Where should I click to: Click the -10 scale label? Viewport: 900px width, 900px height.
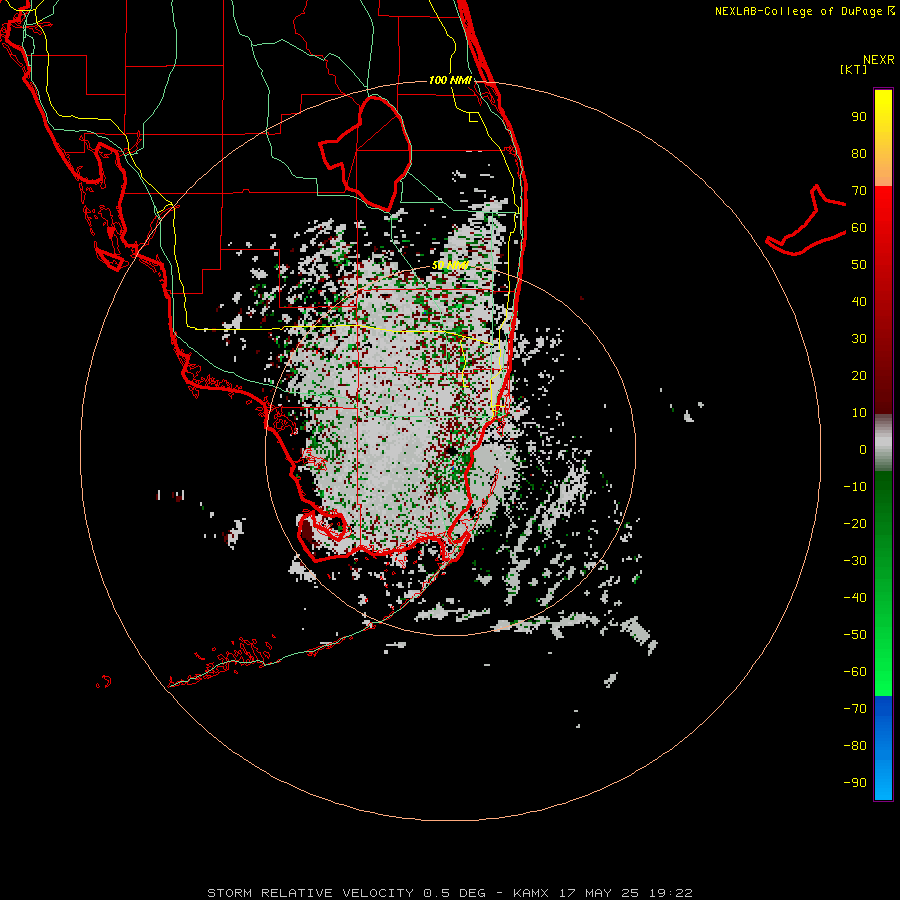(855, 487)
